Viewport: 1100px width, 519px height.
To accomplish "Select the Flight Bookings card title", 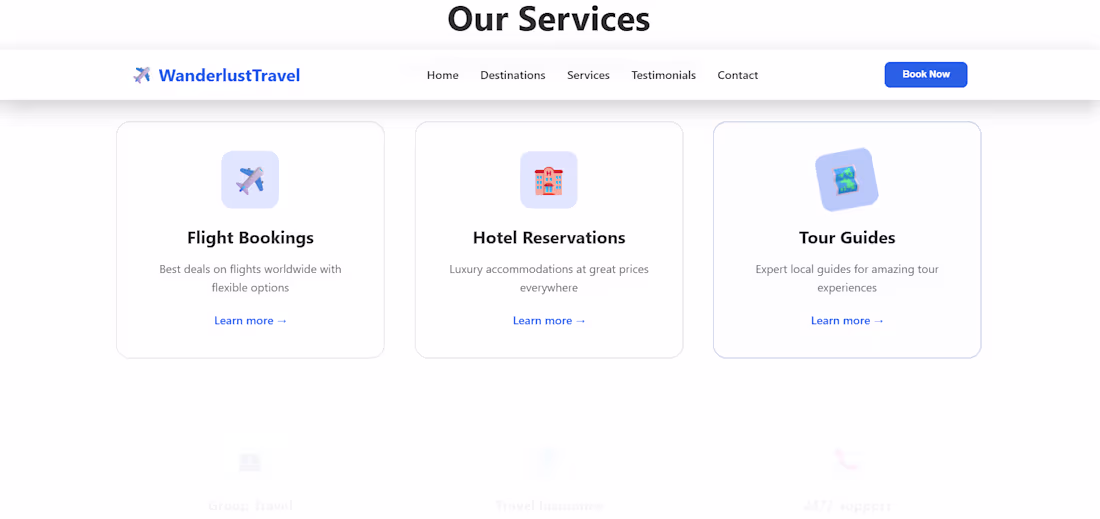I will pos(250,238).
